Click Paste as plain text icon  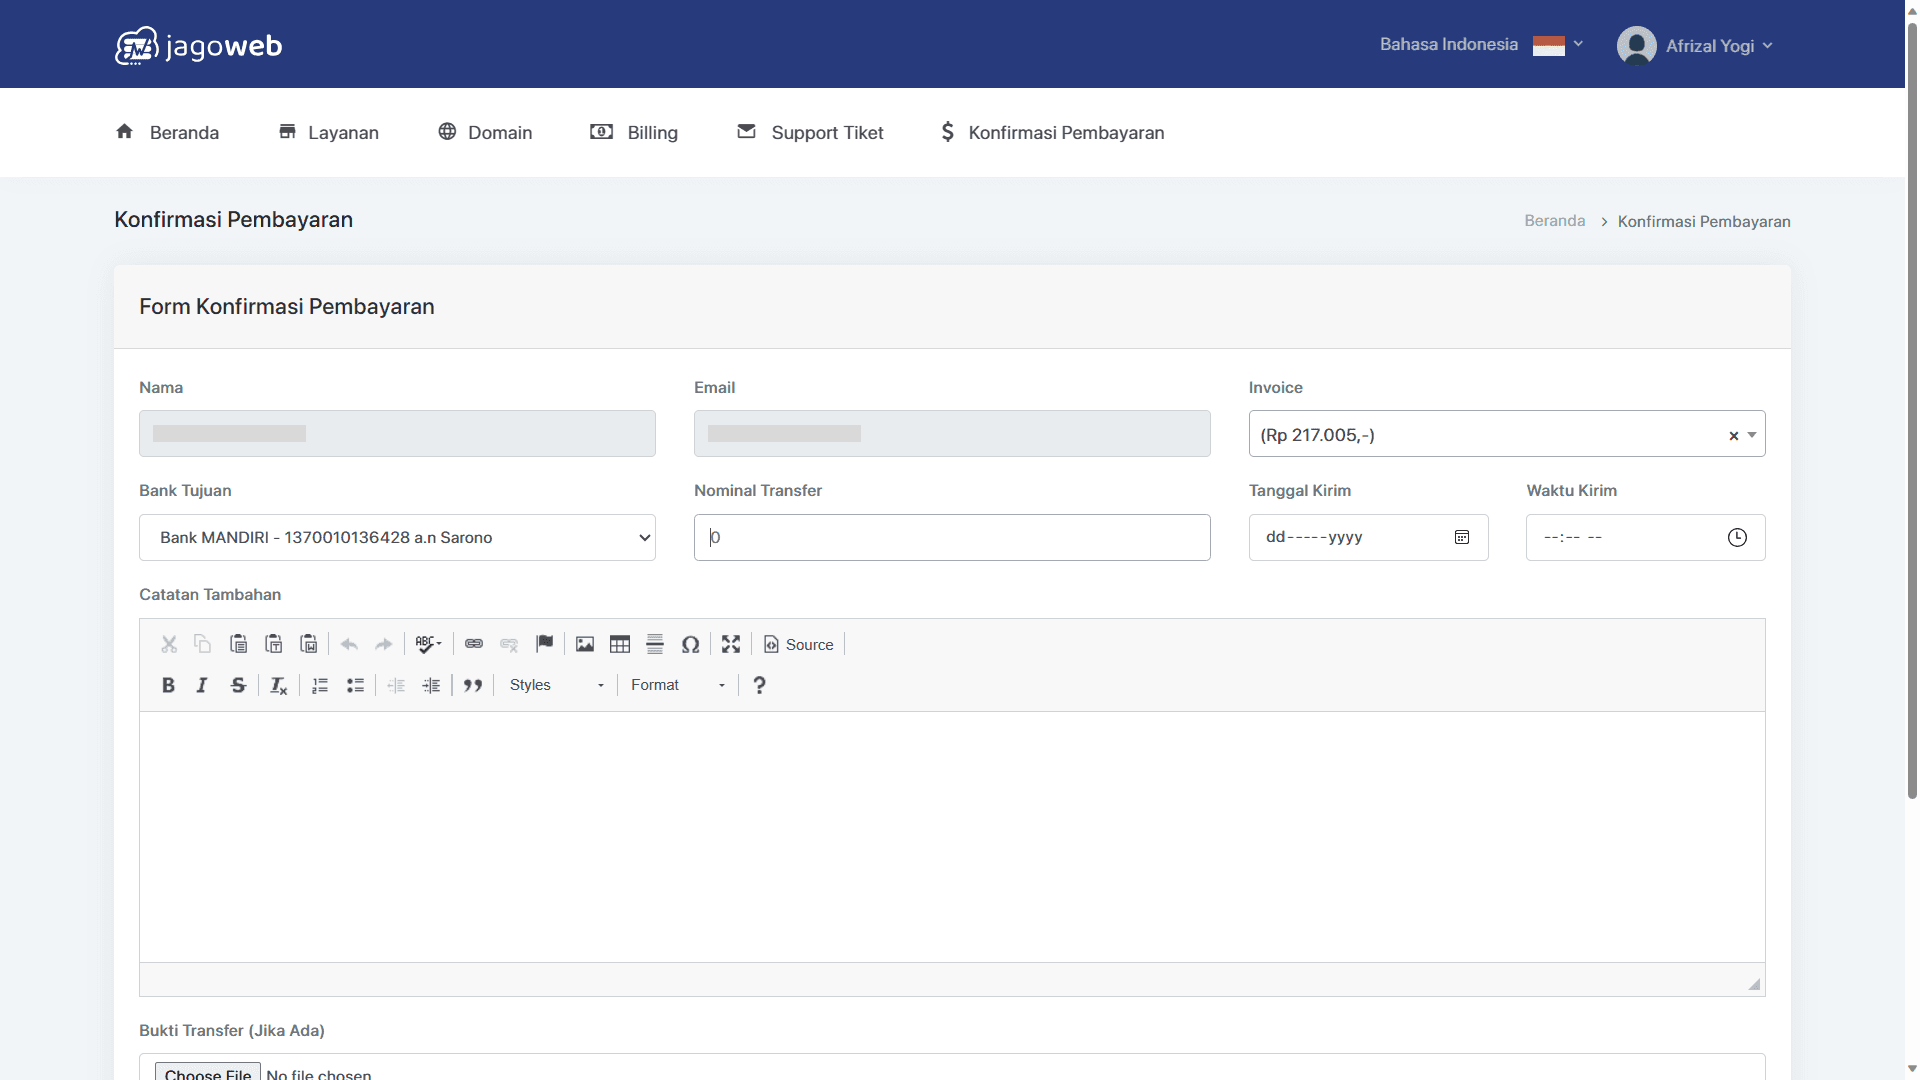pyautogui.click(x=273, y=645)
